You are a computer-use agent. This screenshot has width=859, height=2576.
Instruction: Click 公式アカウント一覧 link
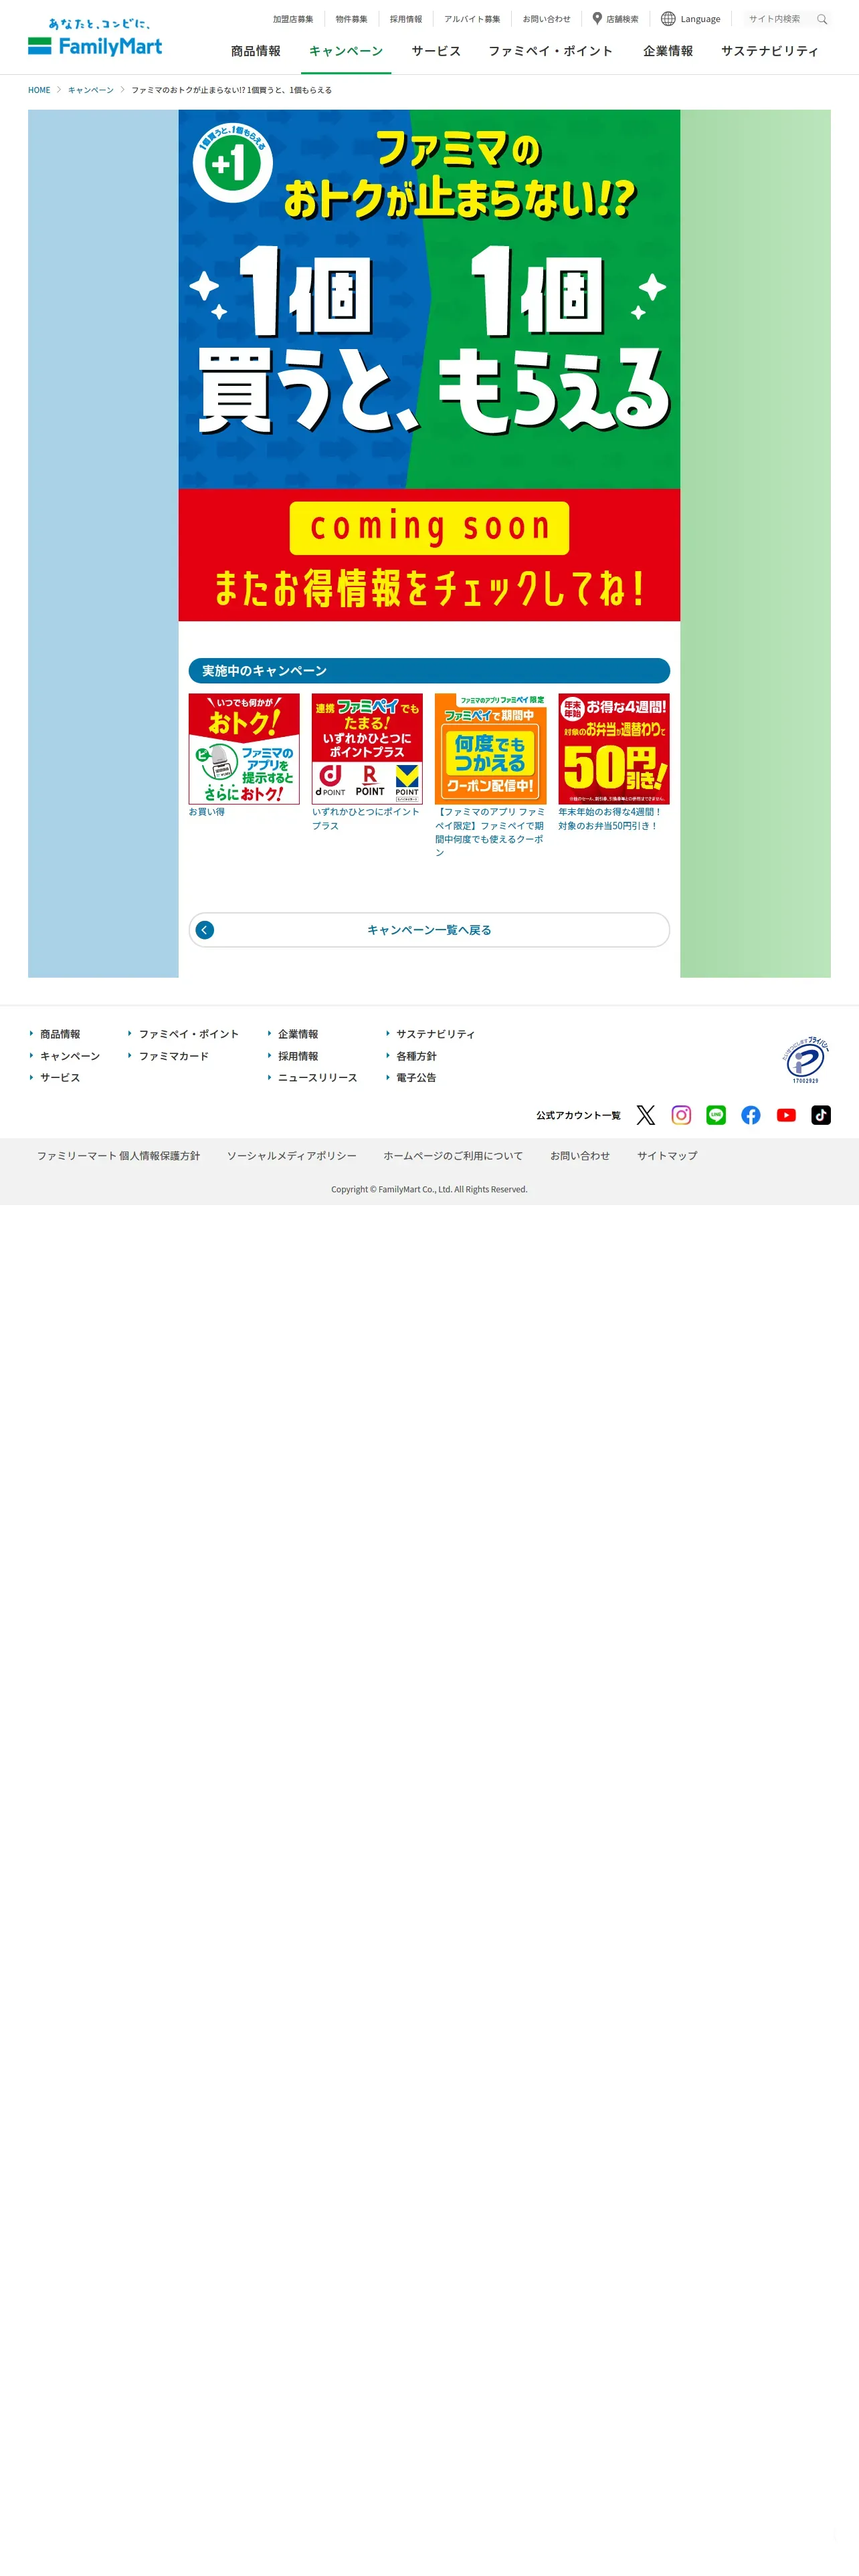click(x=578, y=1115)
